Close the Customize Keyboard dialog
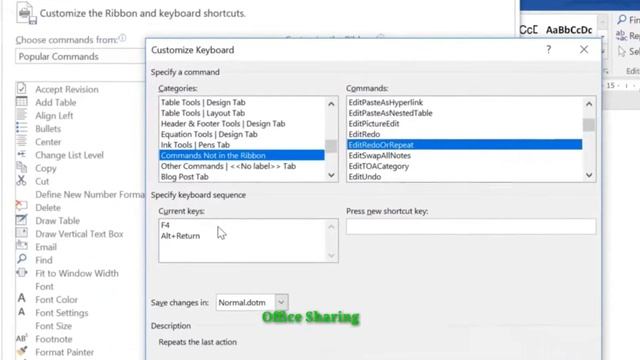 [584, 50]
